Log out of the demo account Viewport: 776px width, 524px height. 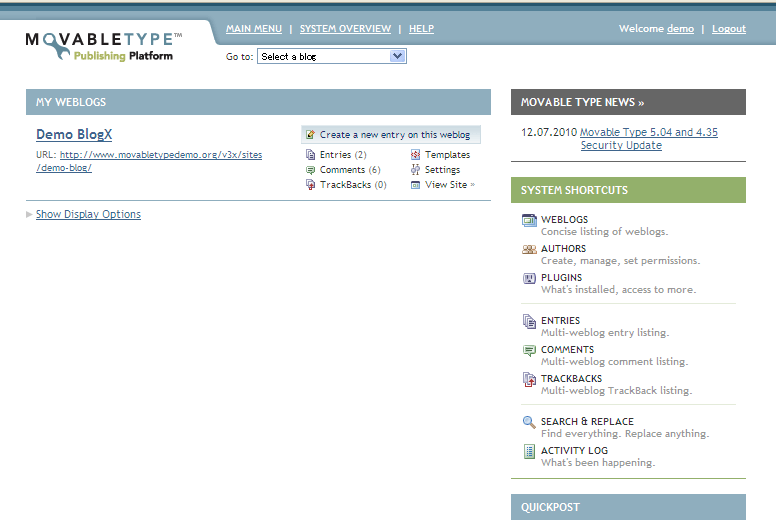[728, 29]
